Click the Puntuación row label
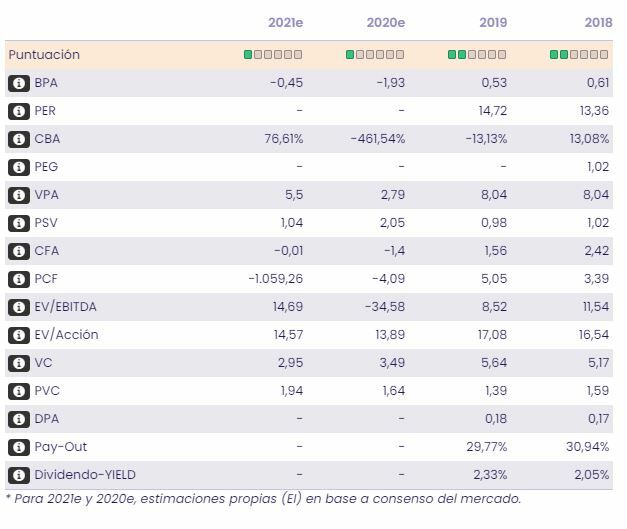The width and height of the screenshot is (627, 529). click(44, 55)
